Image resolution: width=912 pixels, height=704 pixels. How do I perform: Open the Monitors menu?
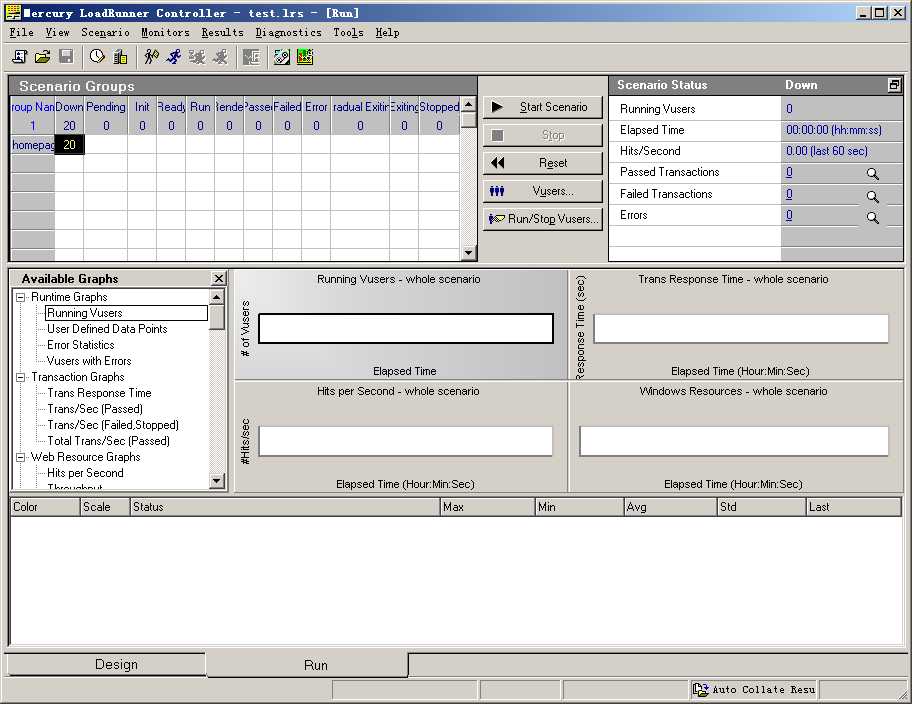(165, 33)
